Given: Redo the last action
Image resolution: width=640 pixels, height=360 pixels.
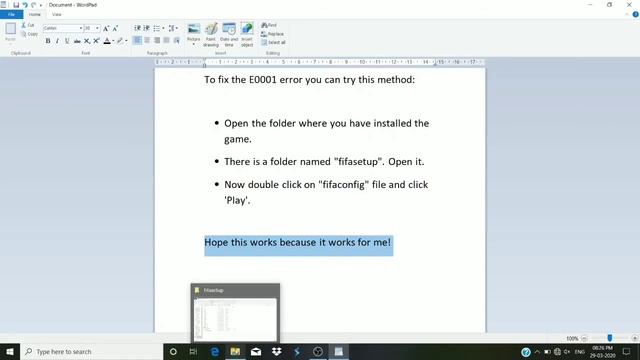Looking at the screenshot, I should tap(33, 5).
